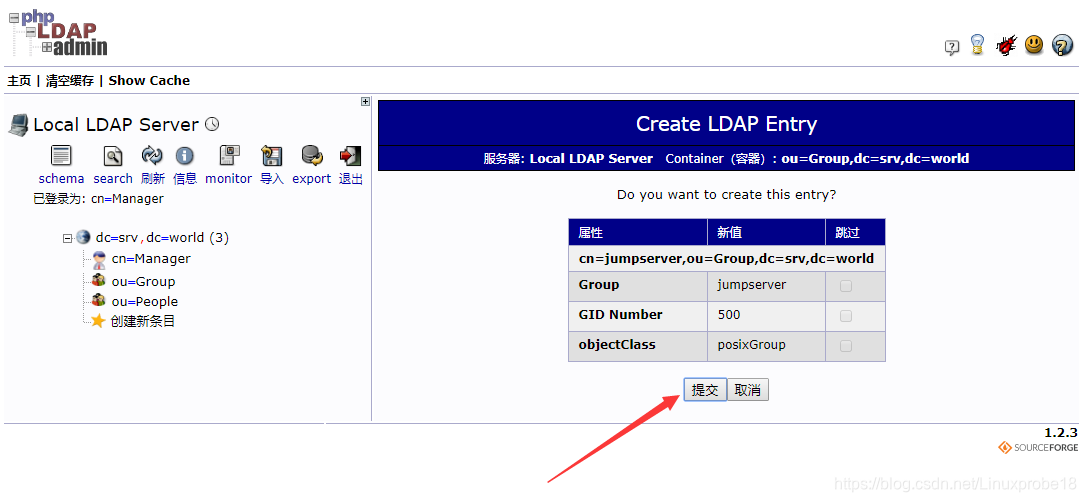Click the Show Cache menu link
This screenshot has height=502, width=1086.
tap(149, 80)
